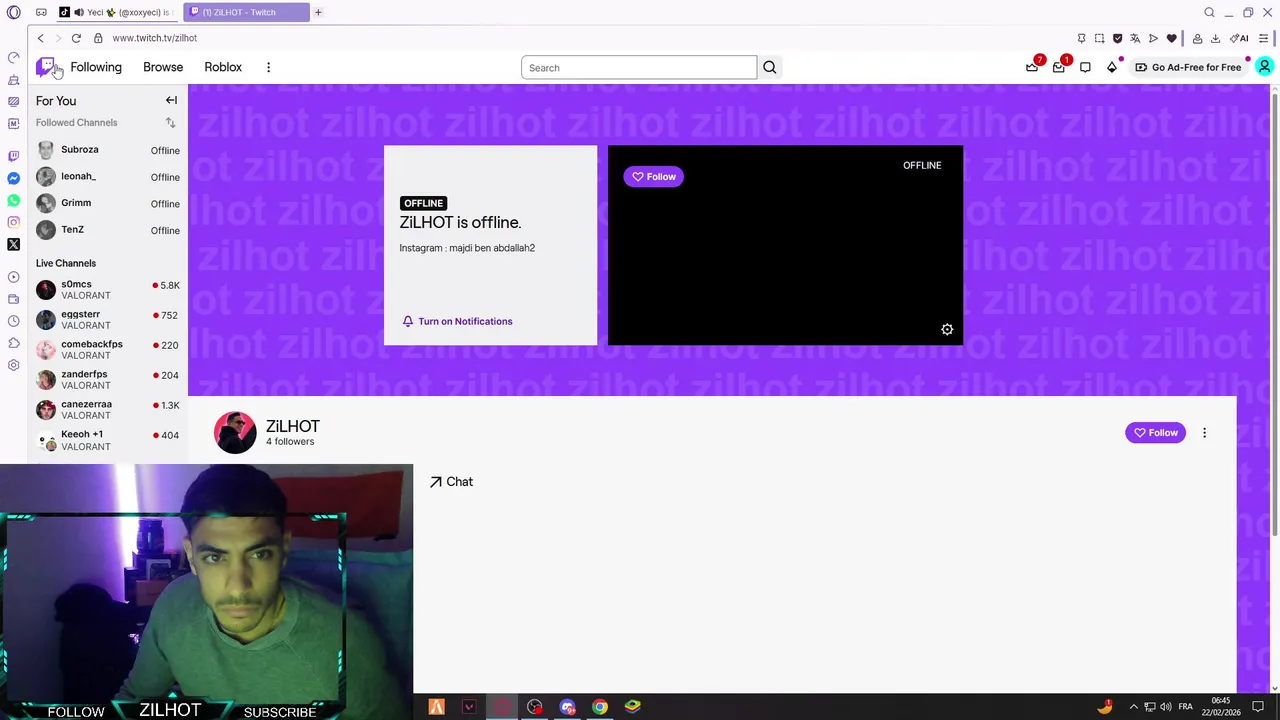Open a new browser tab

[x=318, y=12]
